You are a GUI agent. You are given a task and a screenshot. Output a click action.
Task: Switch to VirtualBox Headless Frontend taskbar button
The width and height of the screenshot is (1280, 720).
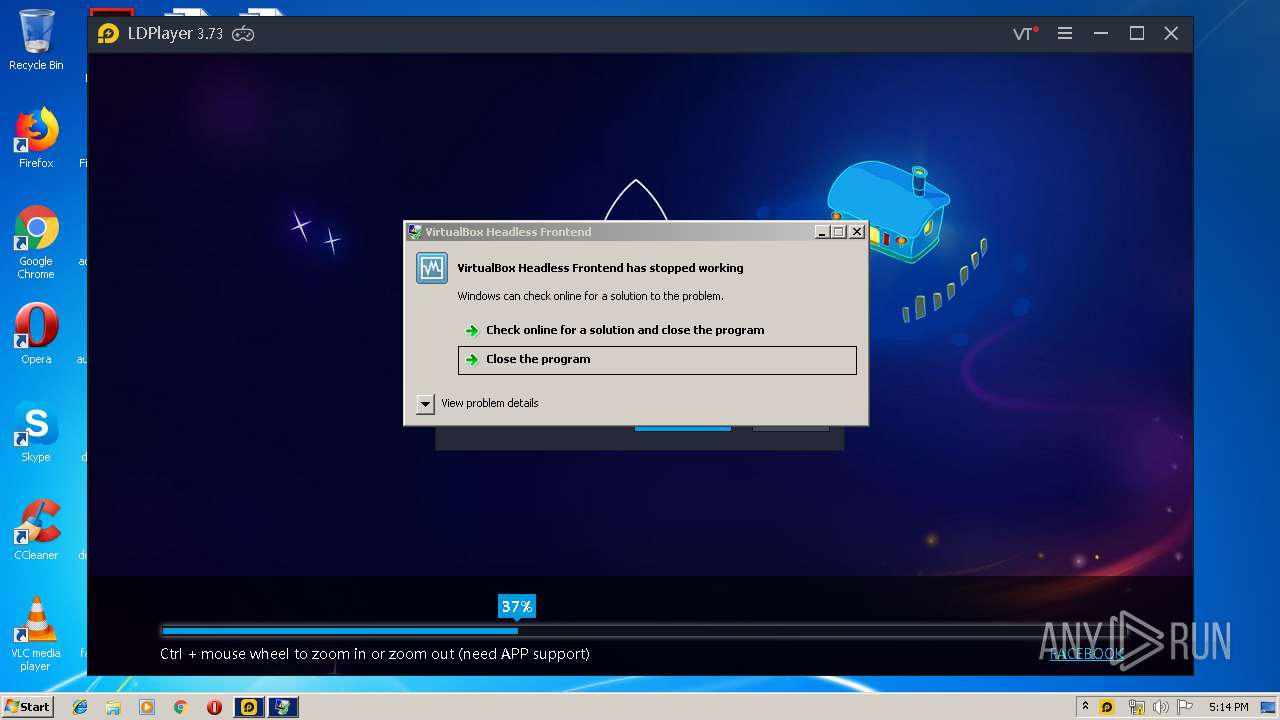[283, 707]
